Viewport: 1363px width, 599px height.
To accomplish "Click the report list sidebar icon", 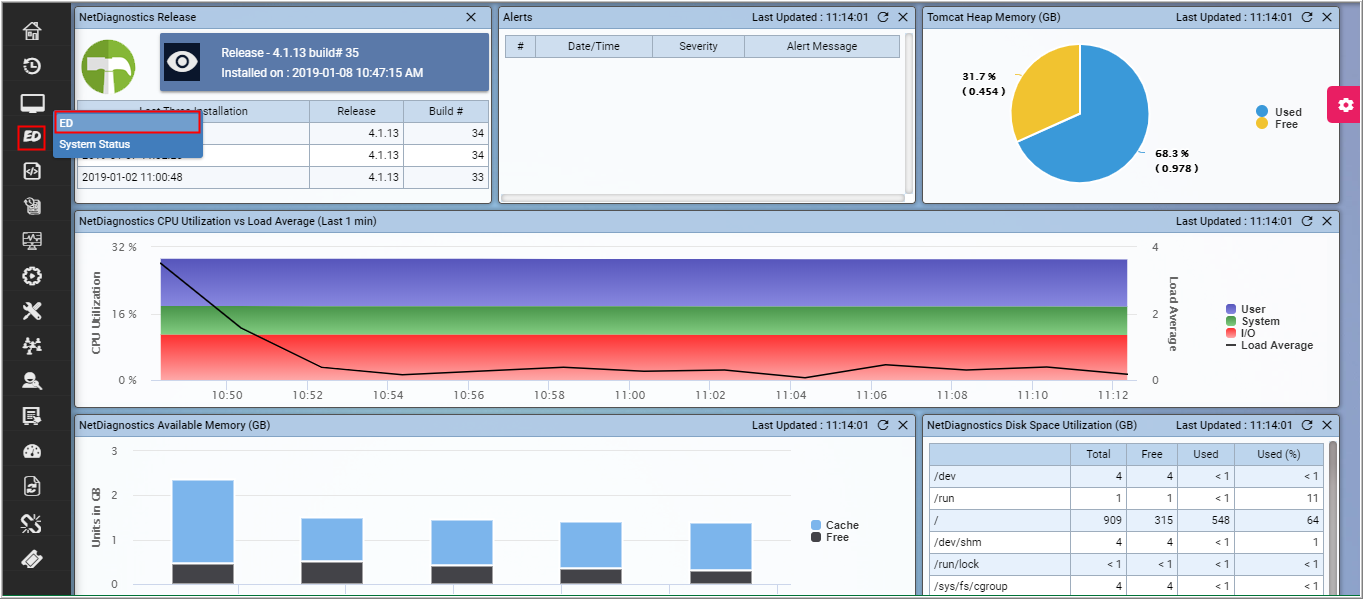I will point(32,415).
